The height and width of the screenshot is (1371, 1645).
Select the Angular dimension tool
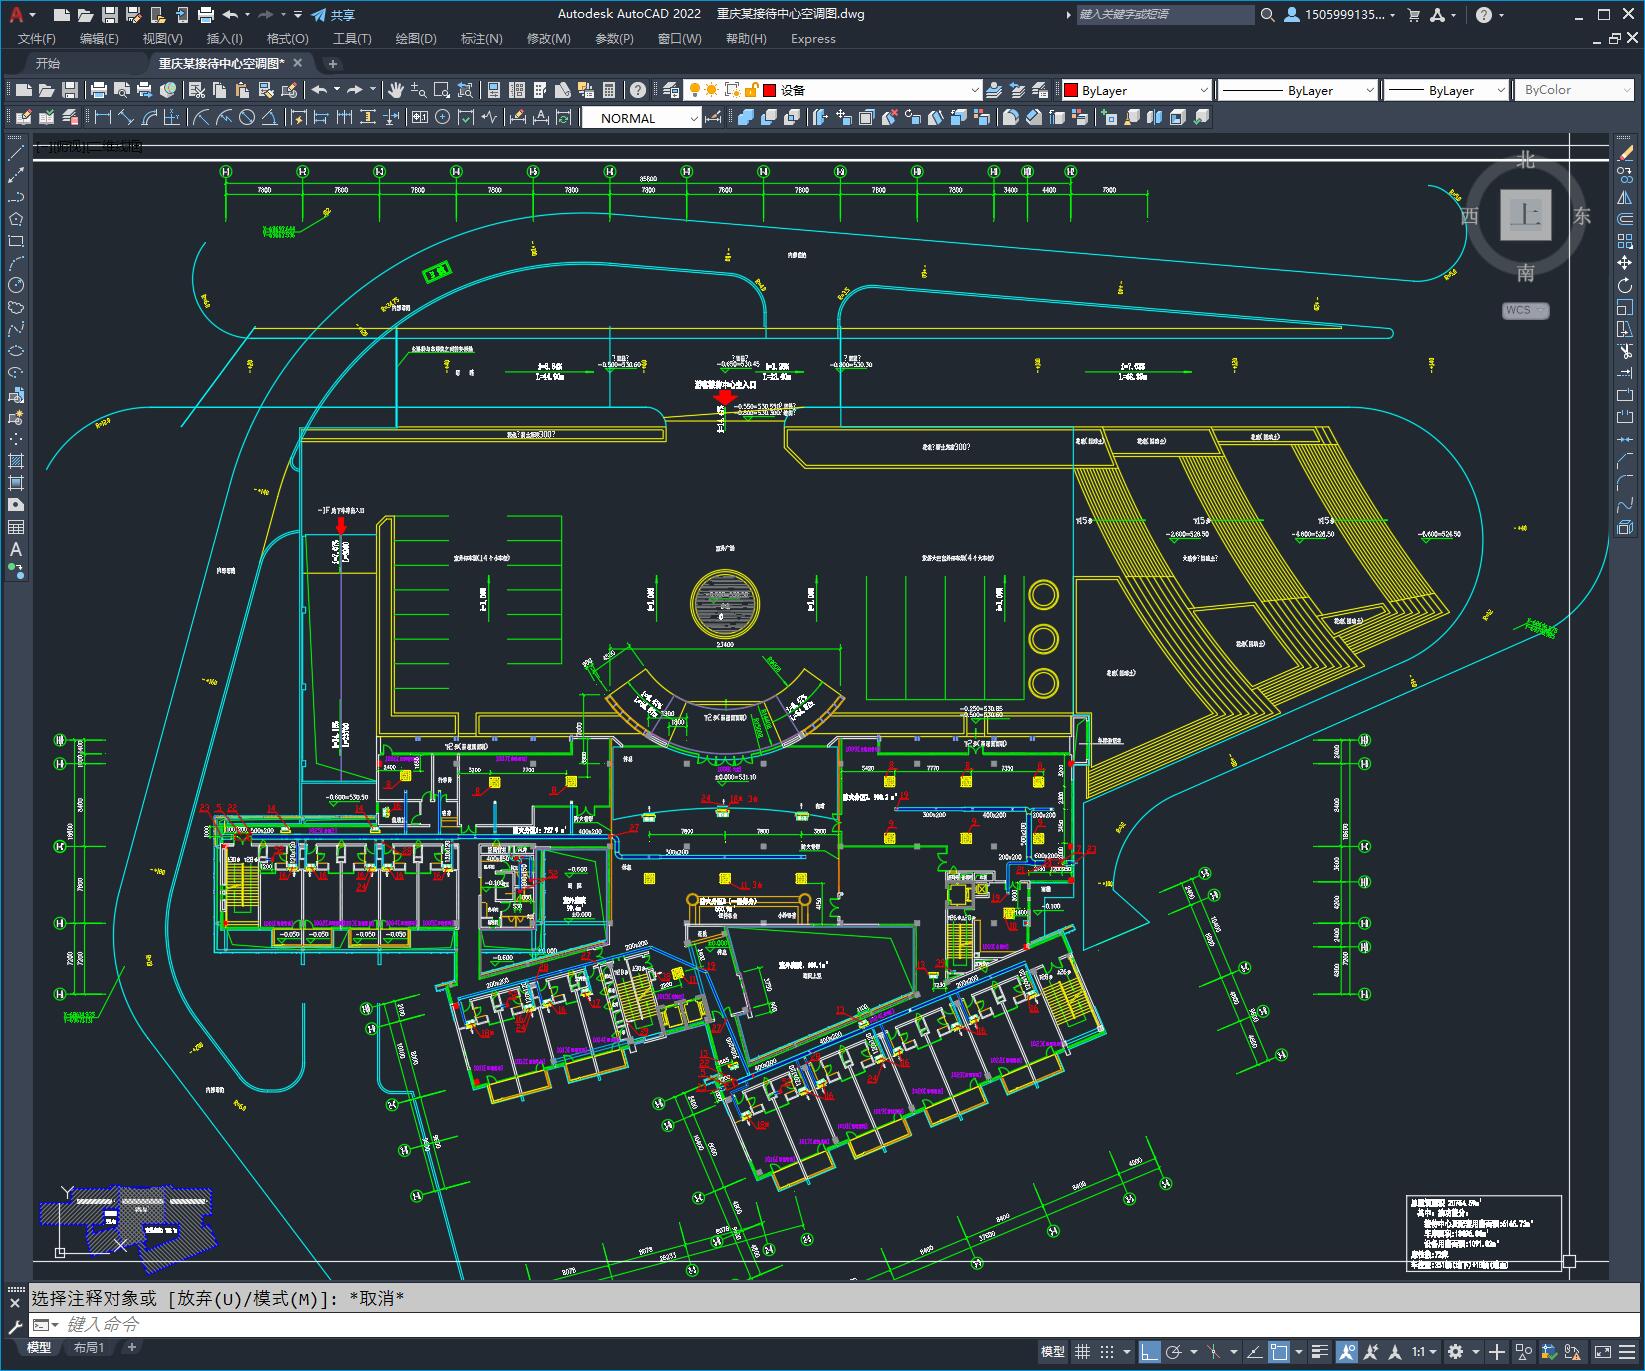(270, 118)
